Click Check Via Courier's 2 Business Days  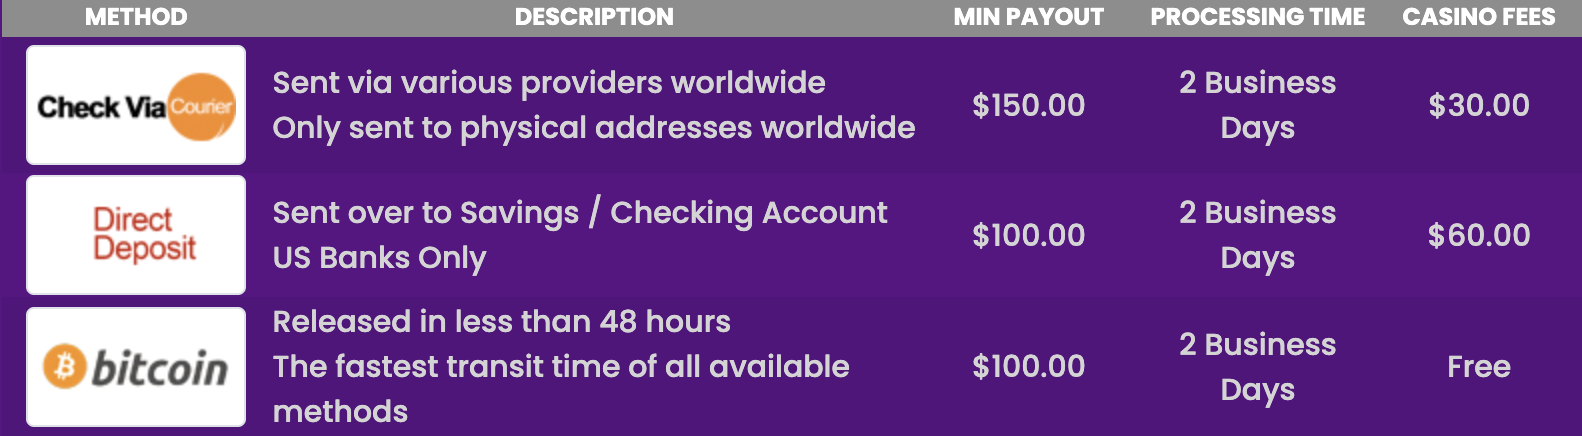(x=1257, y=105)
